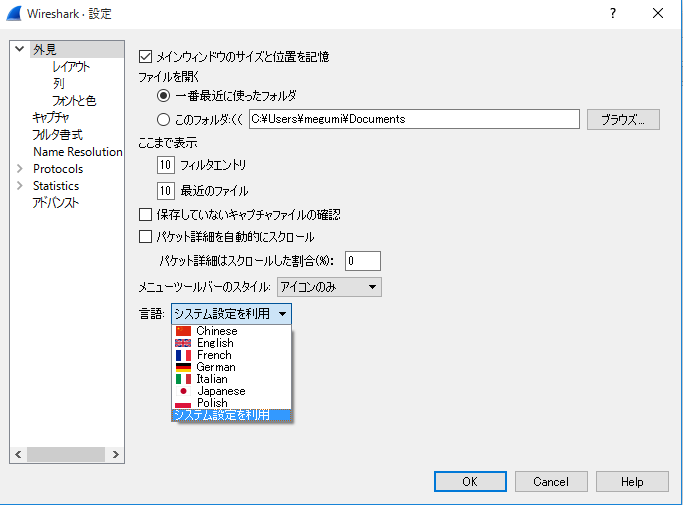Click the ブラウズ... browse button
Image resolution: width=683 pixels, height=505 pixels.
coord(623,119)
